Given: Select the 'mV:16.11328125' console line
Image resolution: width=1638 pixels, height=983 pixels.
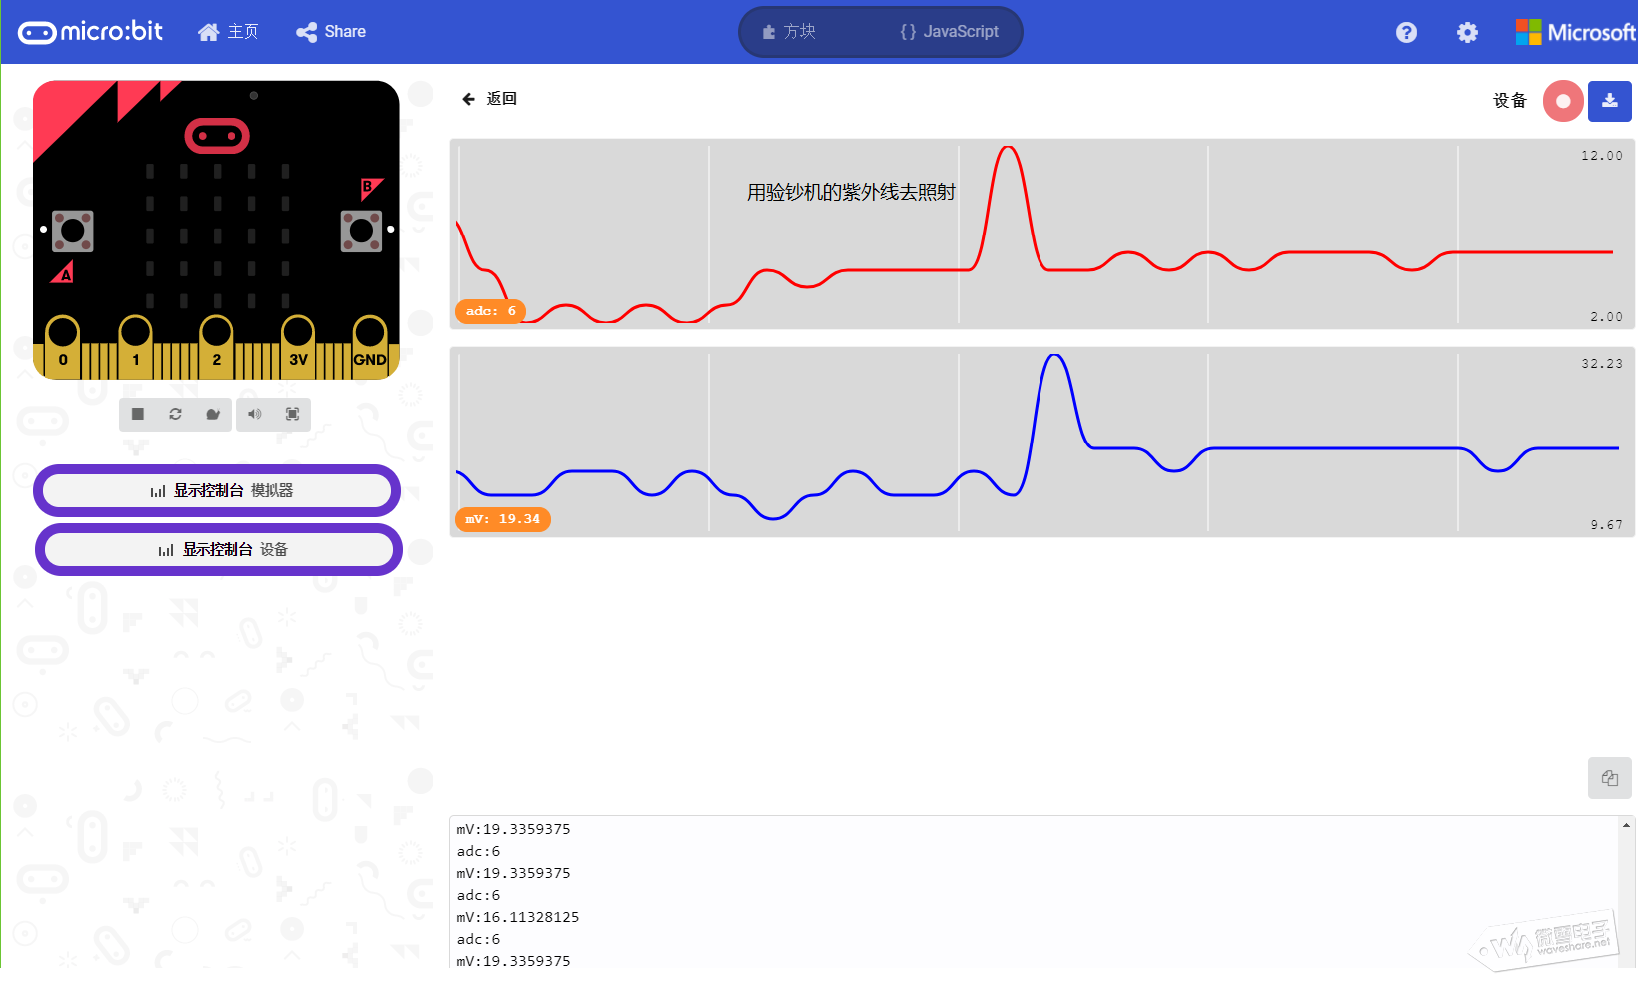Looking at the screenshot, I should tap(518, 917).
